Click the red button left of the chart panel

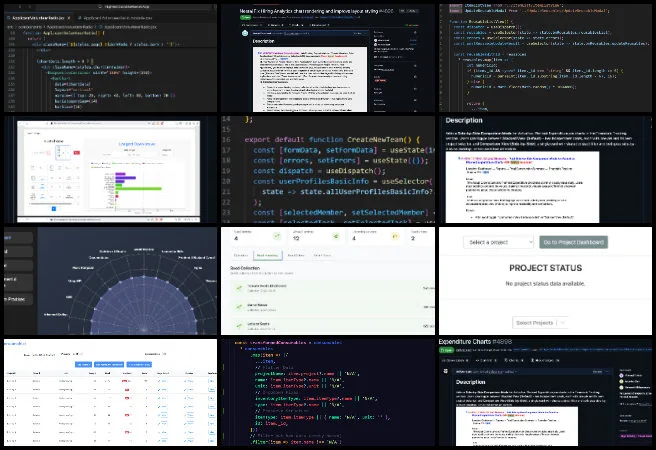pos(77,153)
